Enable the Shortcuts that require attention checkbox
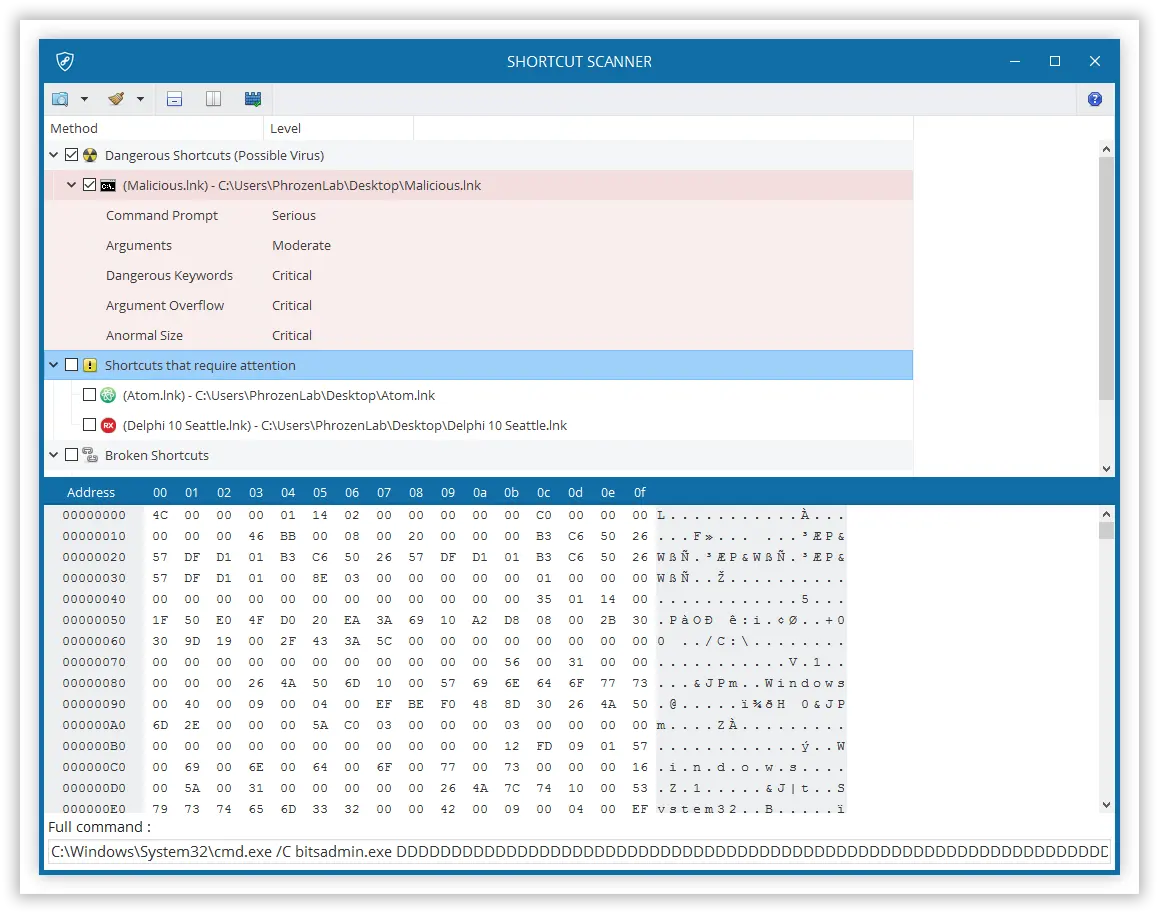The height and width of the screenshot is (914, 1159). (71, 364)
